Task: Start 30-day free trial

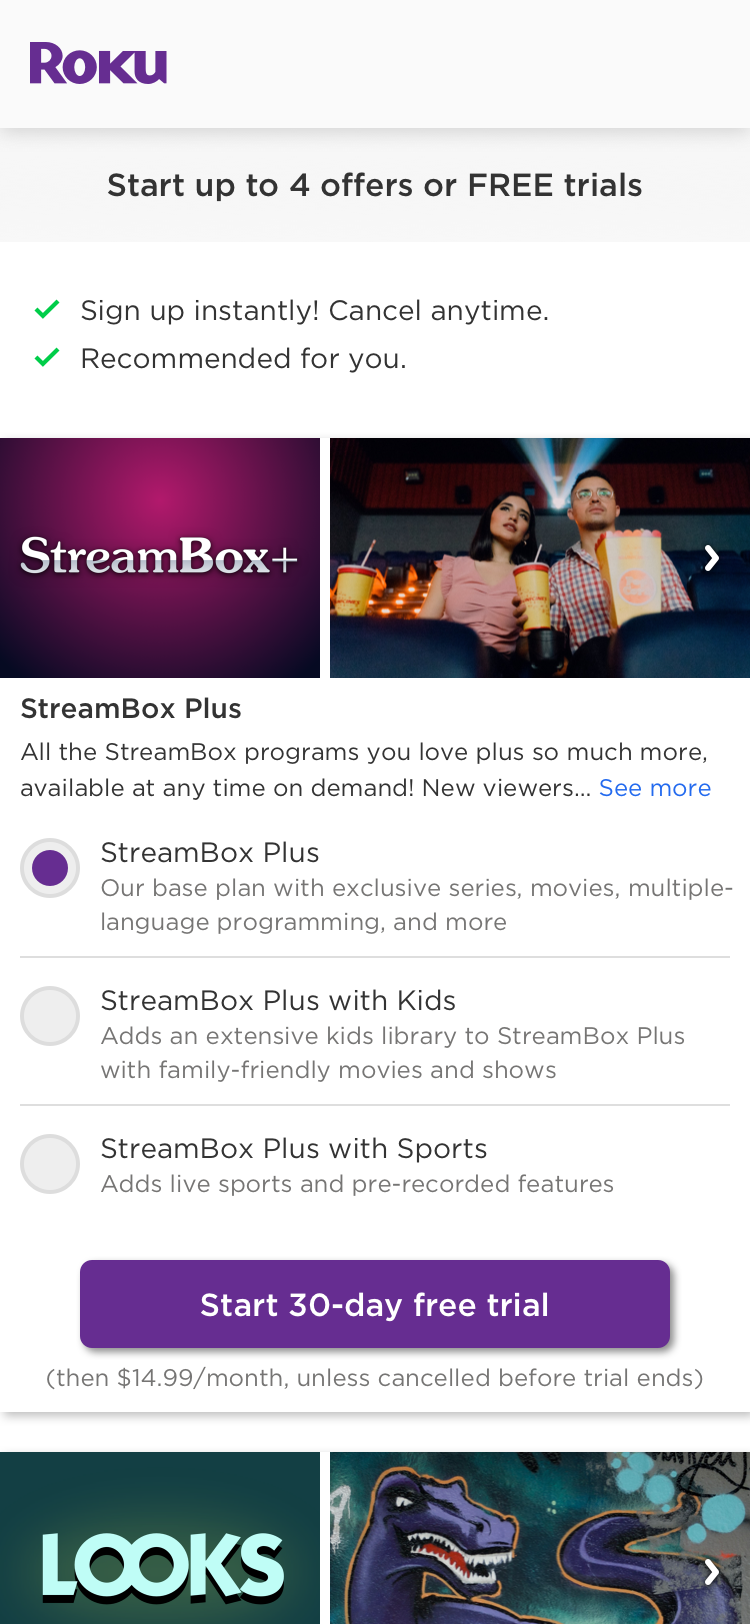Action: click(375, 1304)
